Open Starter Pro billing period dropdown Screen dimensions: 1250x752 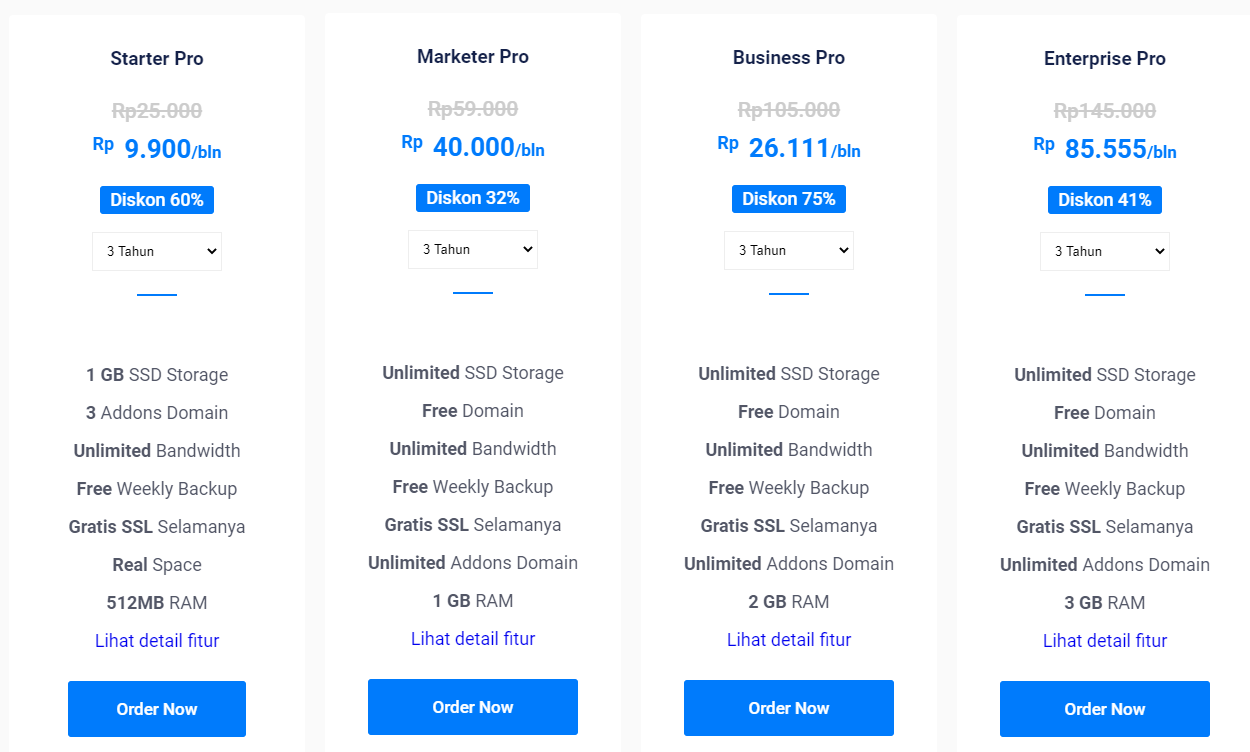click(157, 251)
